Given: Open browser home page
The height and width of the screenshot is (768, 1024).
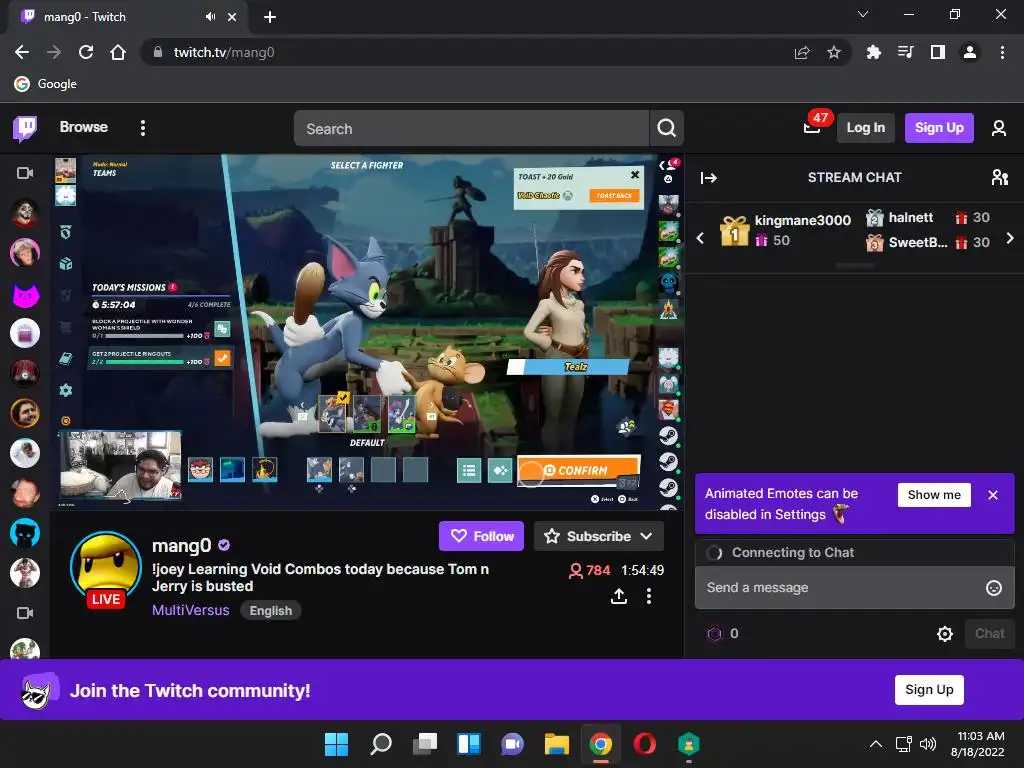Looking at the screenshot, I should point(118,52).
